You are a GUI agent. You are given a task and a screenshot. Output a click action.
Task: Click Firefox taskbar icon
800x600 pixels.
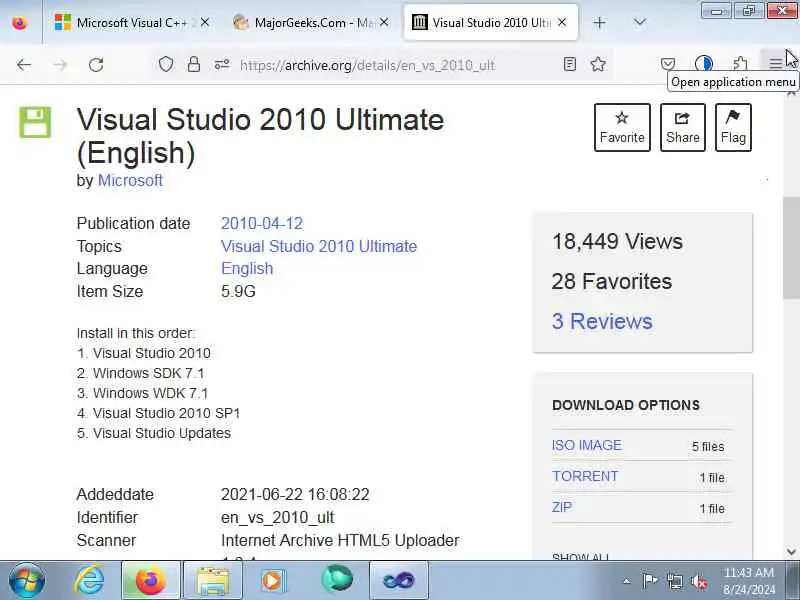pyautogui.click(x=151, y=580)
